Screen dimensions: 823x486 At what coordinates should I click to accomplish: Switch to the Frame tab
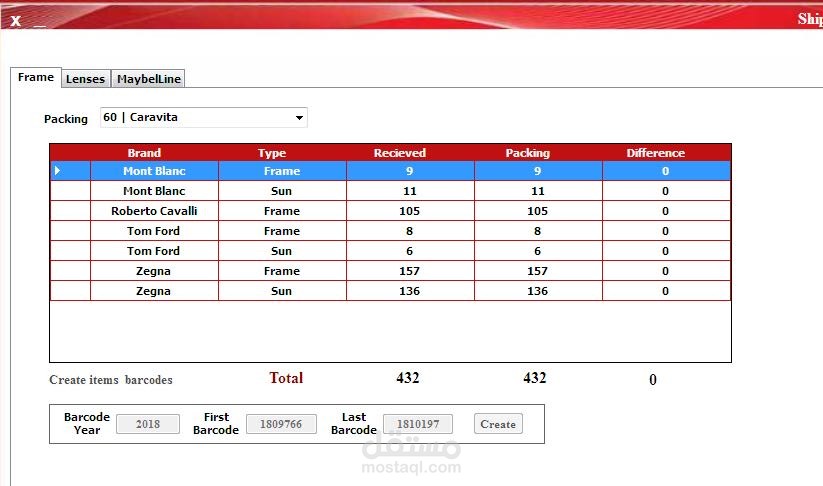pos(36,77)
